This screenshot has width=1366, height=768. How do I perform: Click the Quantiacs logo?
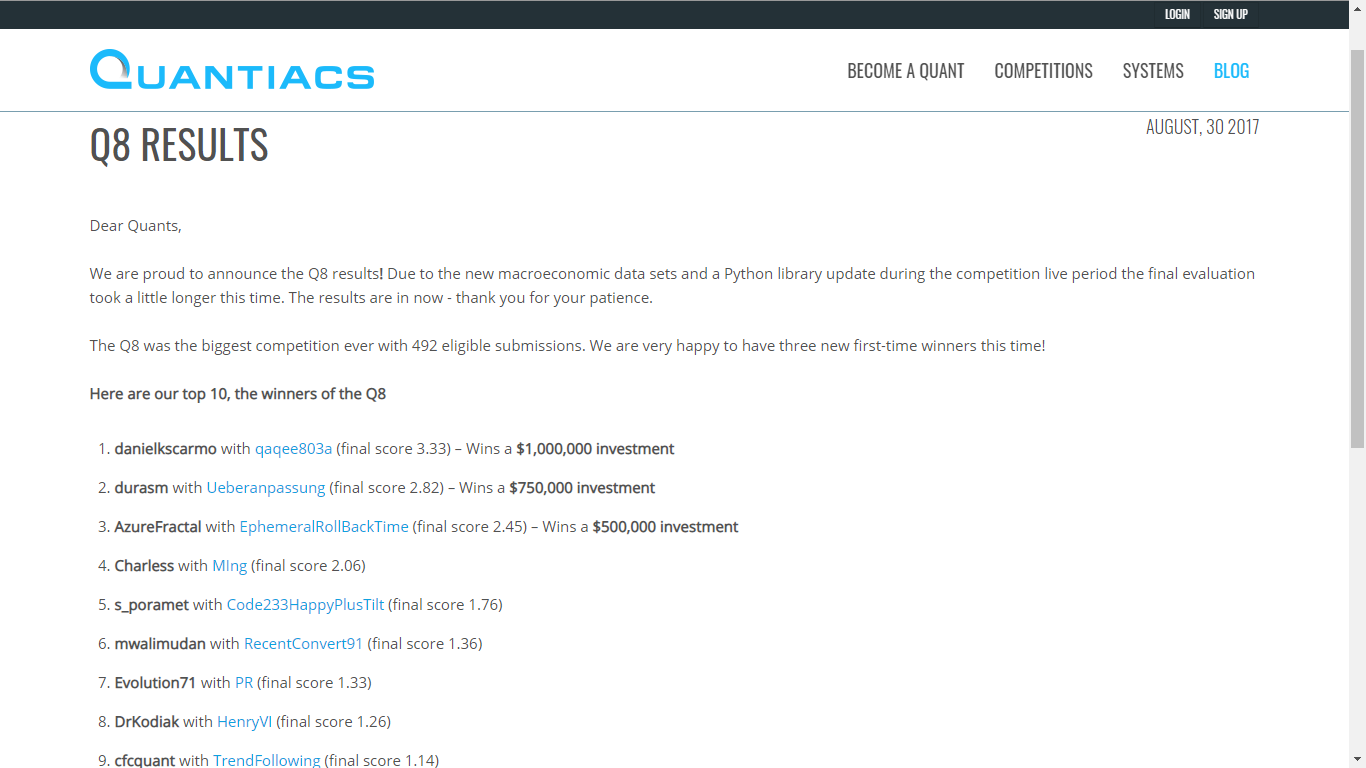[x=232, y=70]
